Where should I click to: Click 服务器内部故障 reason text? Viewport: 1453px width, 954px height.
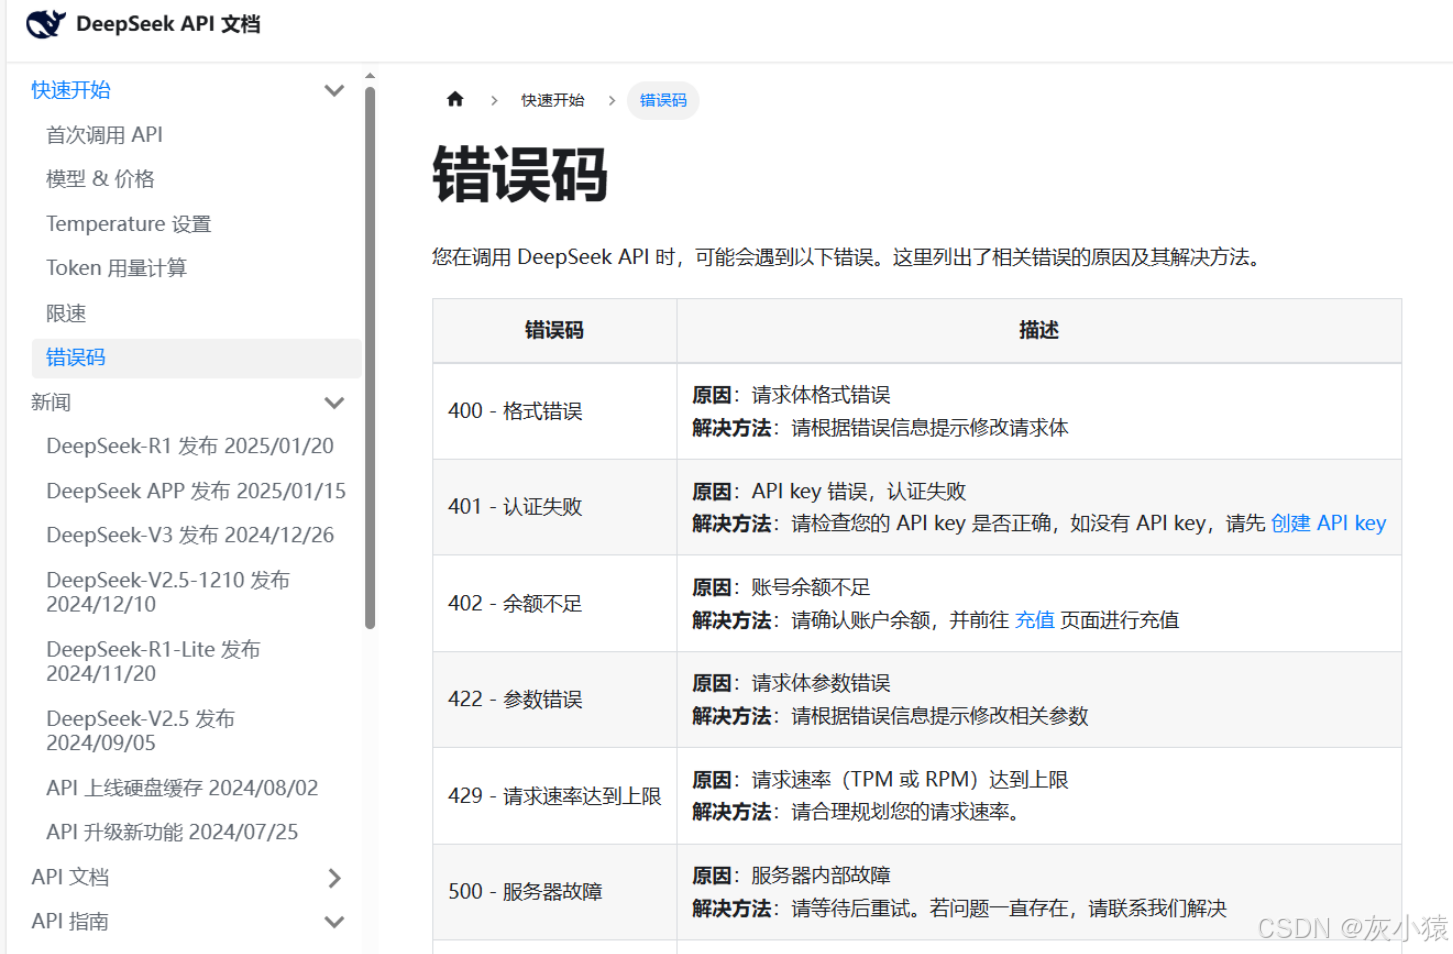click(821, 875)
